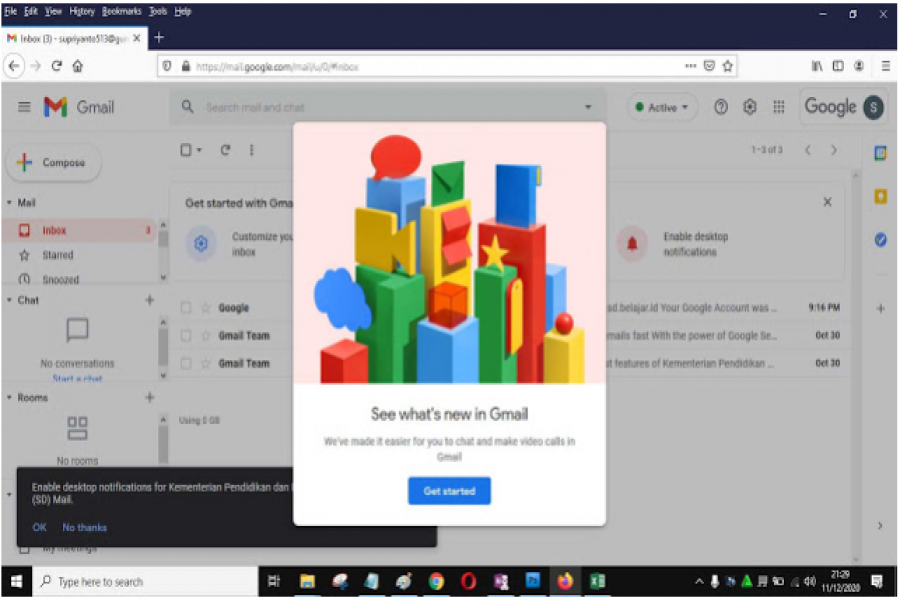Hide the side panel chevron
Viewport: 900px width, 600px height.
880,525
